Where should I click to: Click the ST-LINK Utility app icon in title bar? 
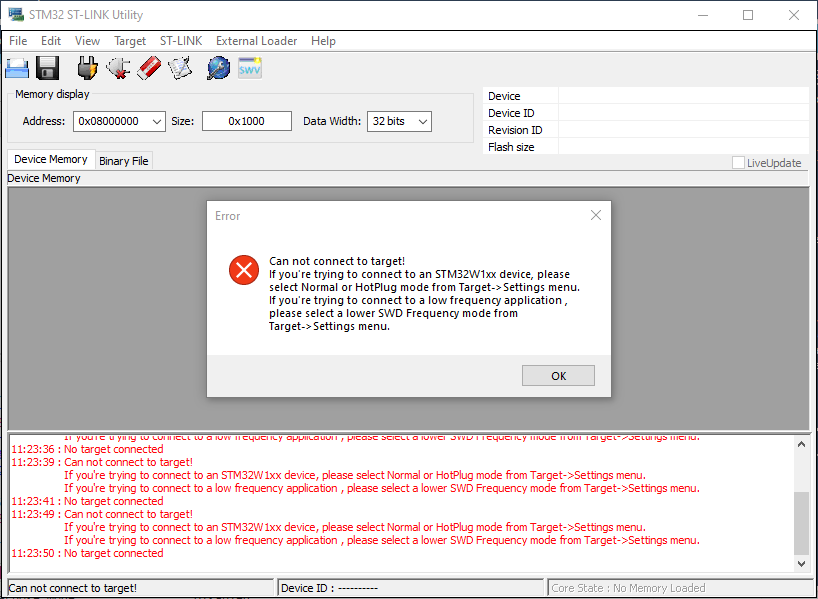click(16, 15)
